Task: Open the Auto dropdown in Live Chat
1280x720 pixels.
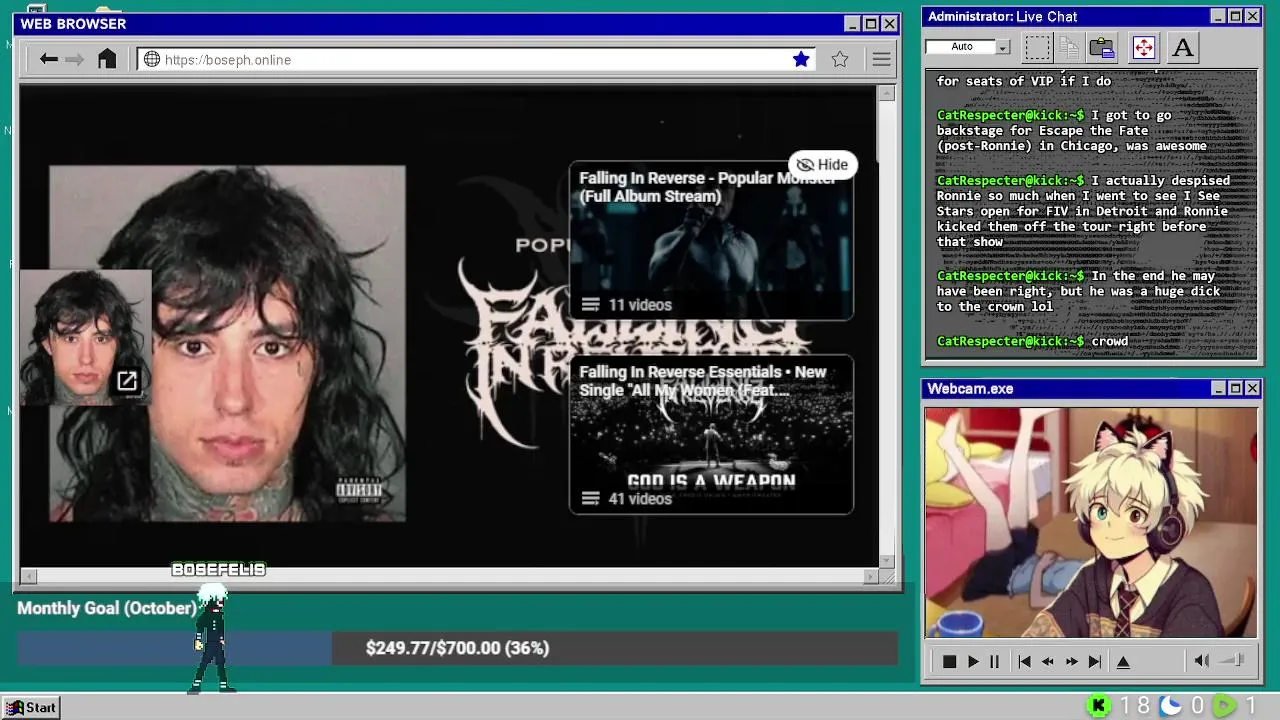Action: (1003, 47)
